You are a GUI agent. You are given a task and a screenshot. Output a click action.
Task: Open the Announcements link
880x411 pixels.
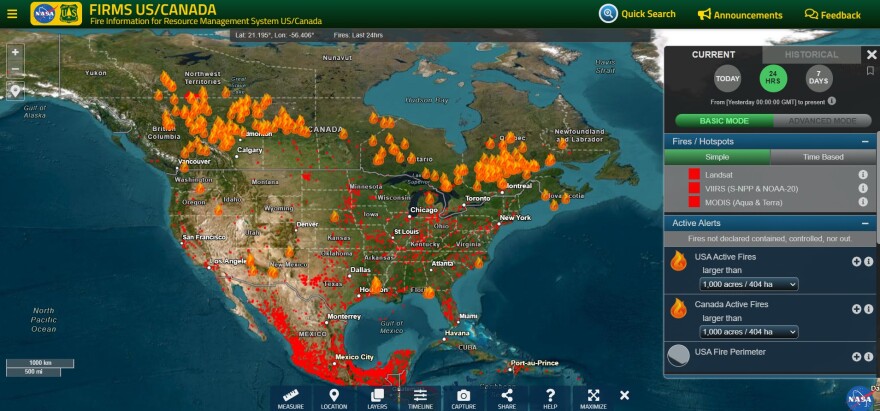coord(740,15)
